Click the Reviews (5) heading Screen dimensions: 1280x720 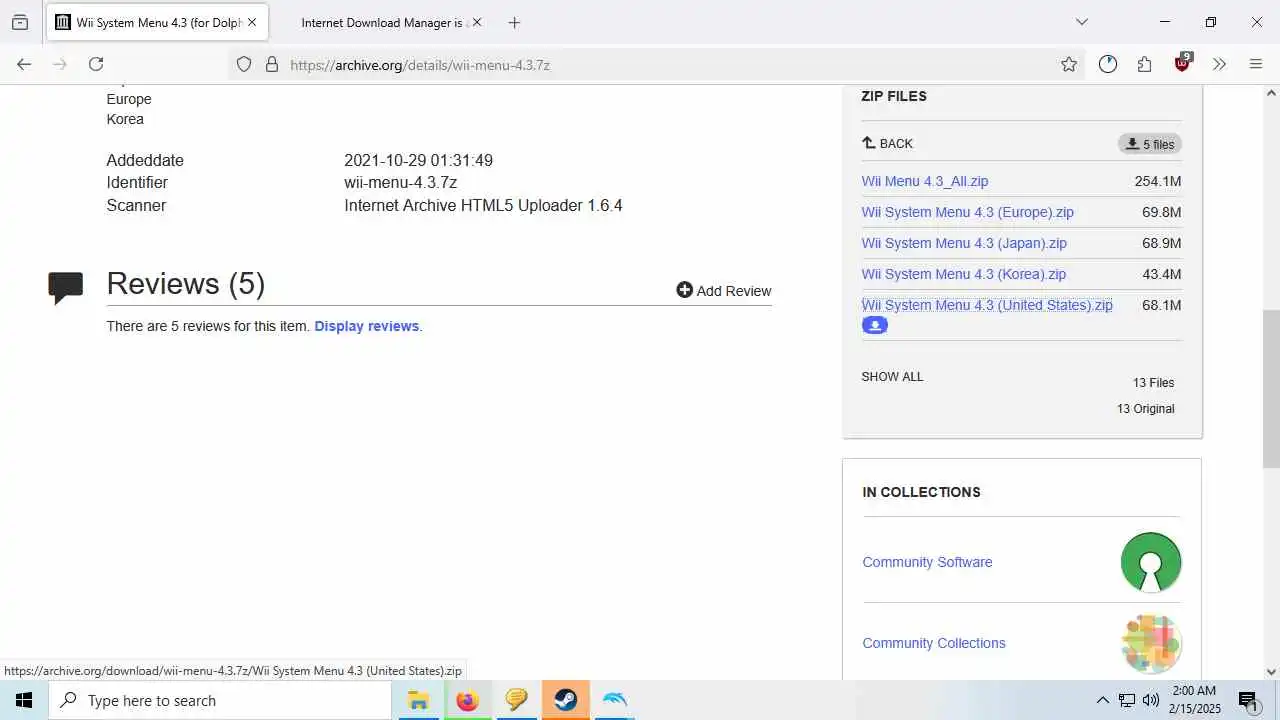click(x=186, y=284)
